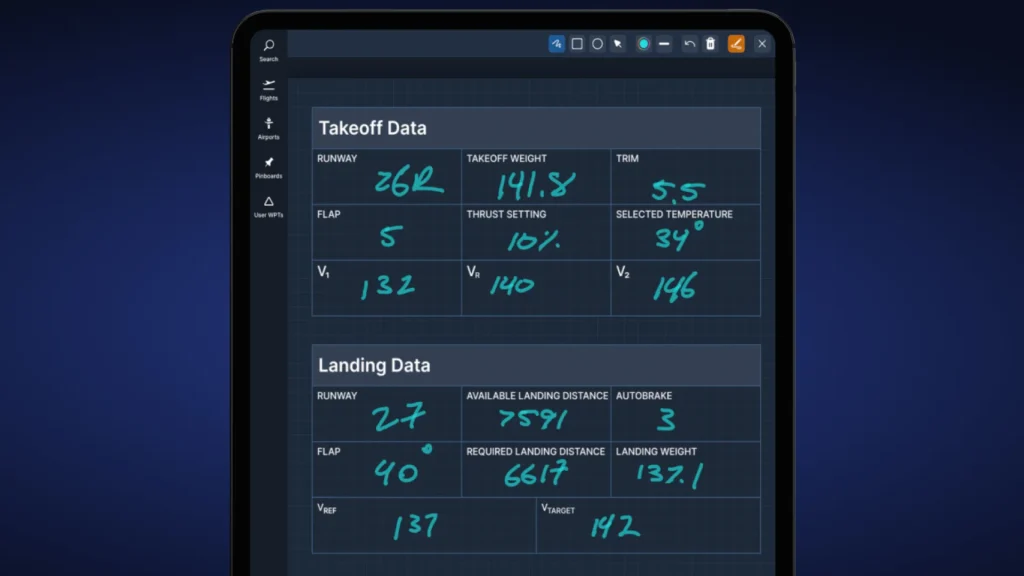The height and width of the screenshot is (576, 1024).
Task: Undo the last annotation
Action: (689, 44)
